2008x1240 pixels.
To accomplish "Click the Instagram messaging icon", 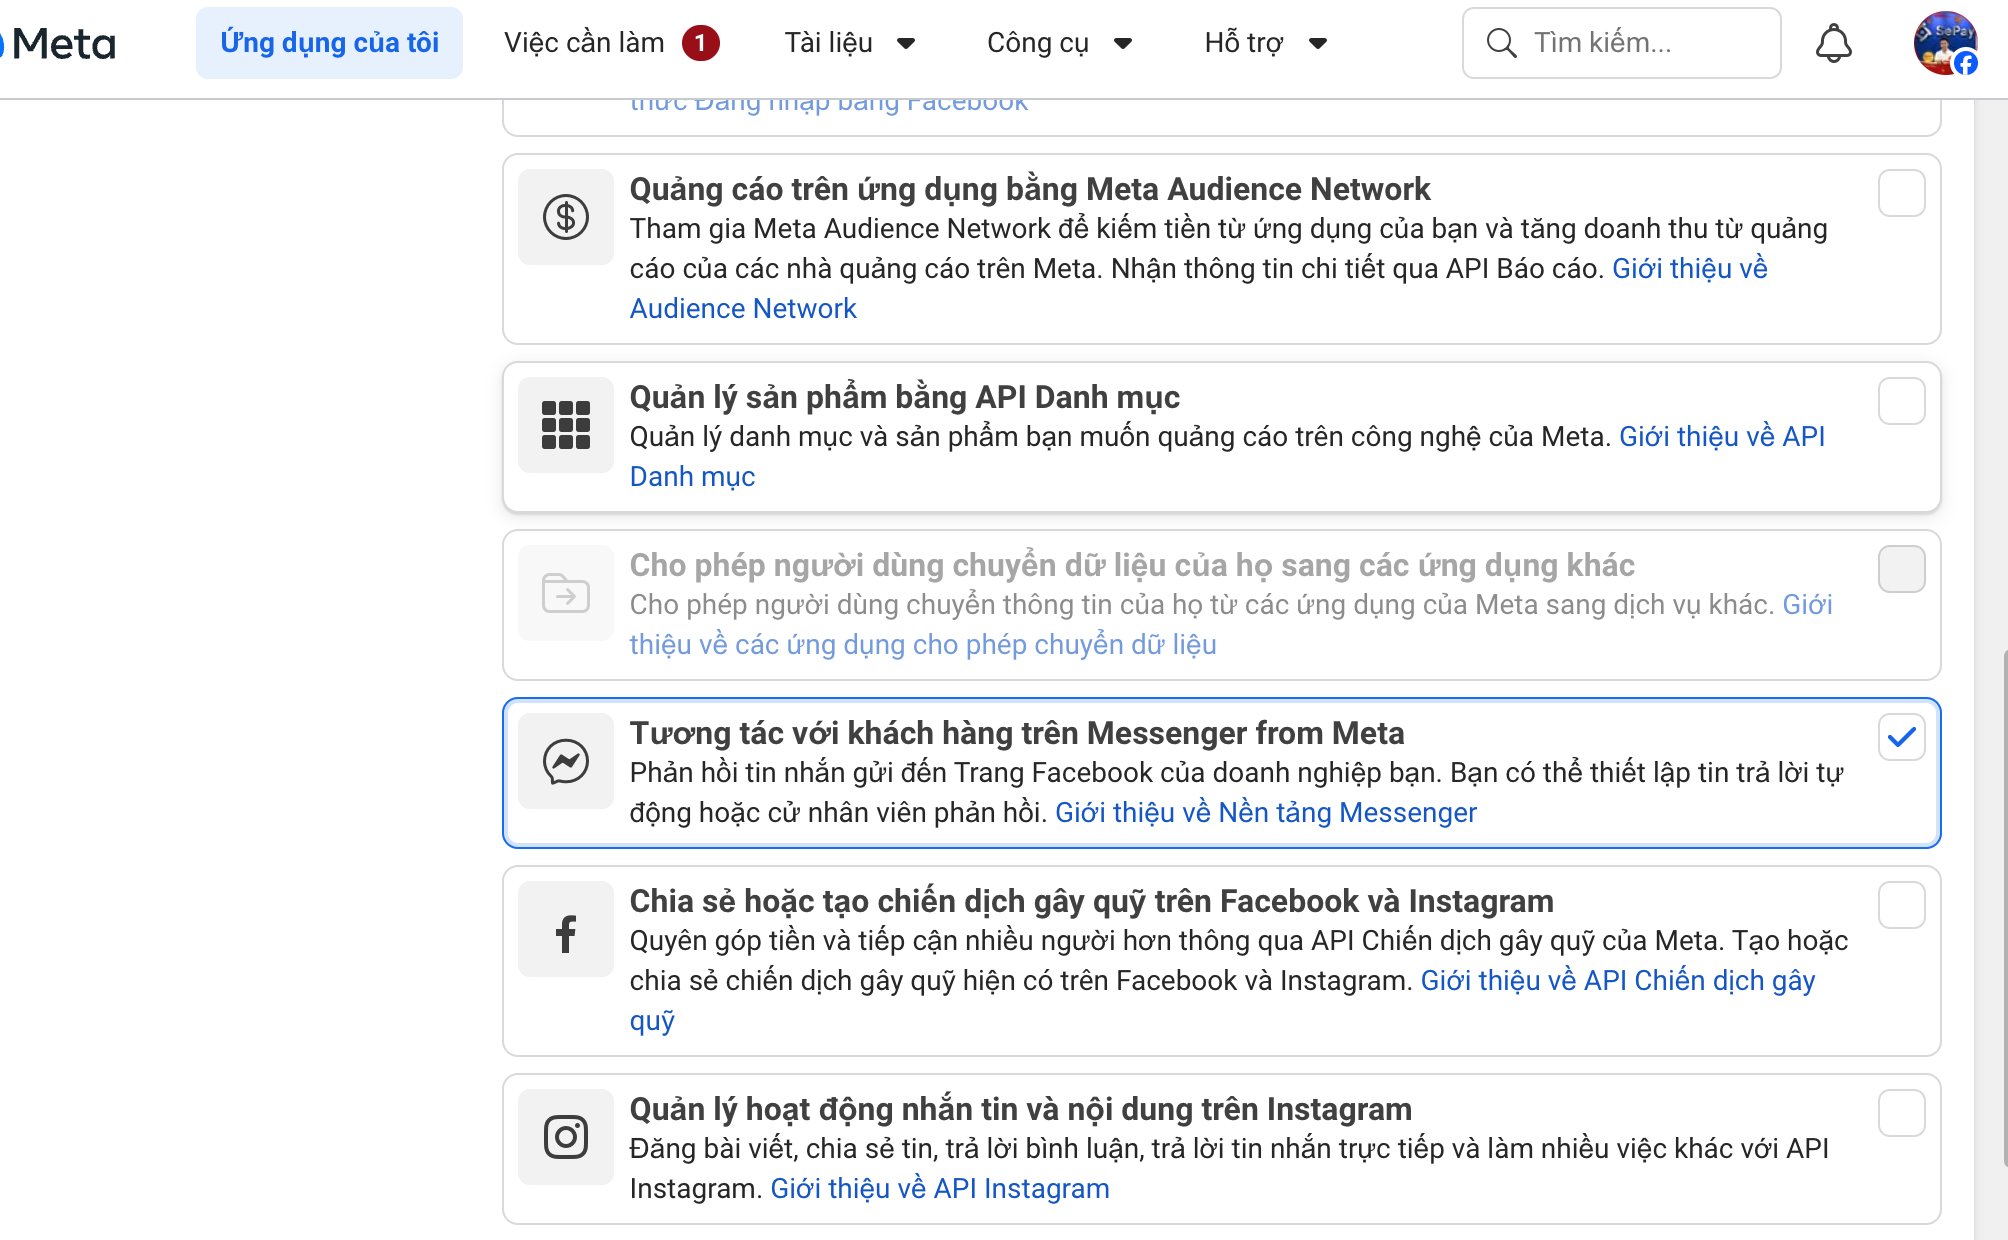I will [x=565, y=1136].
